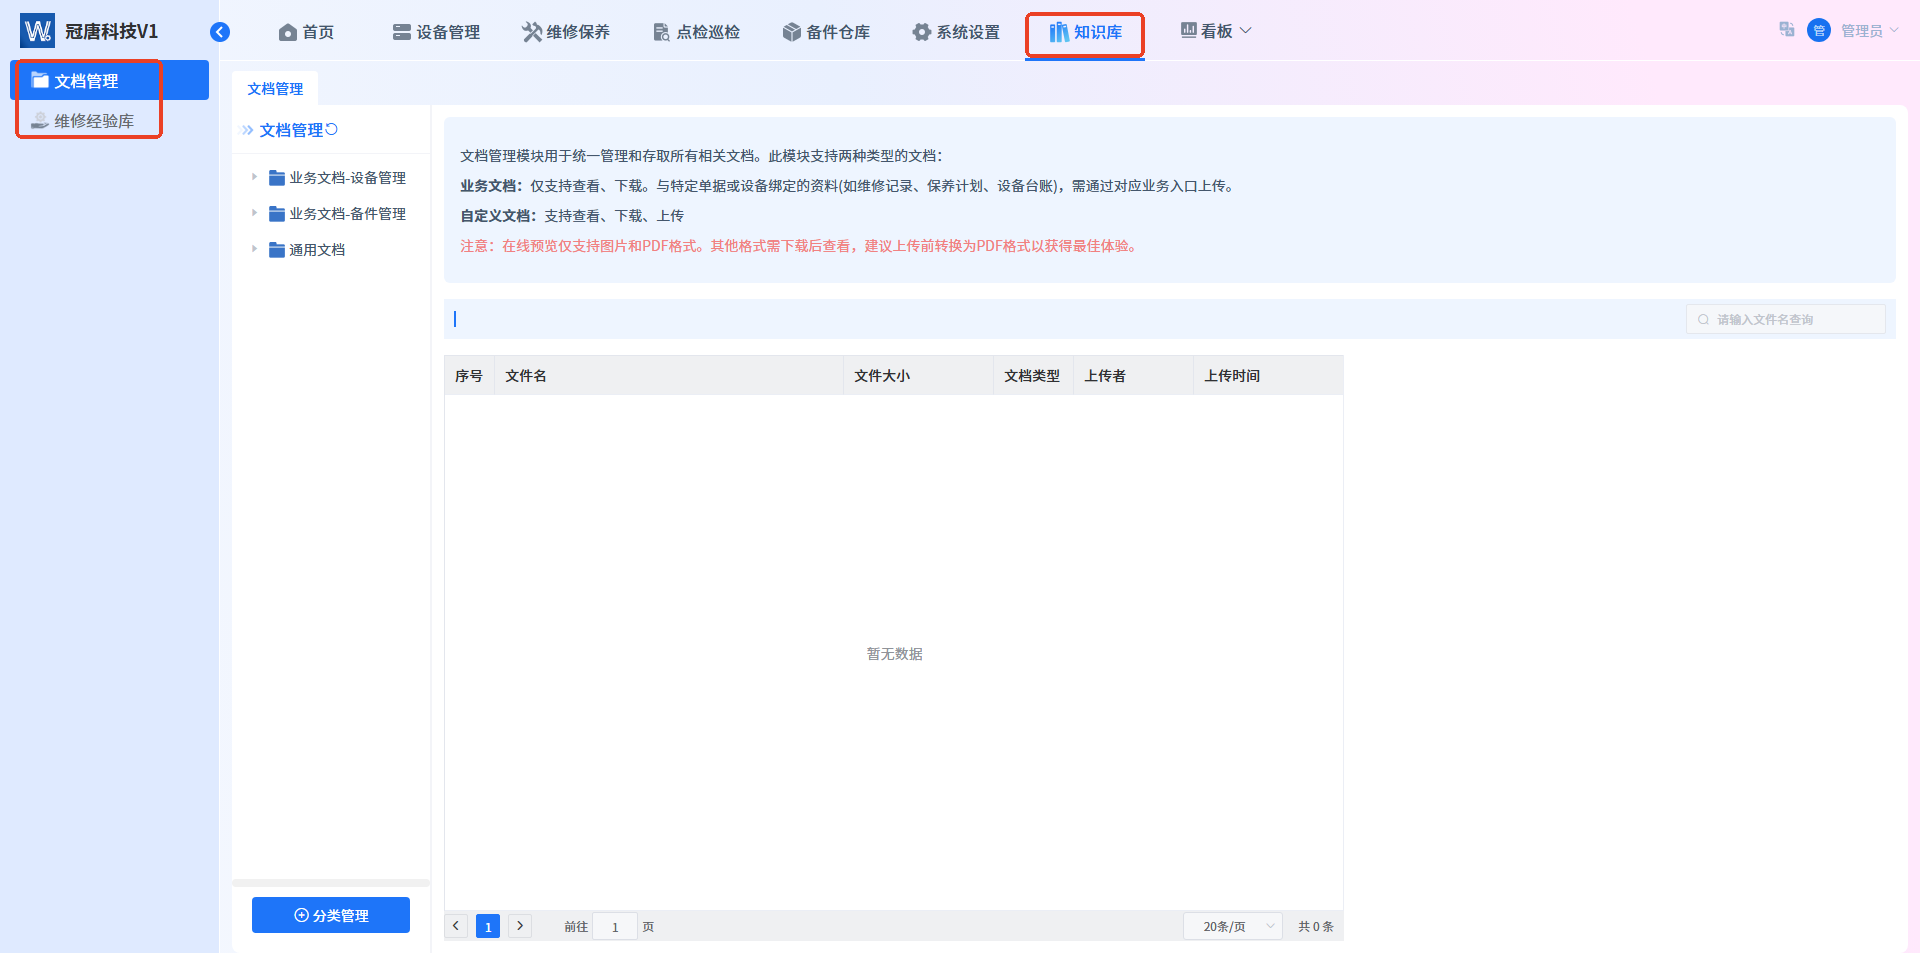Open the 设备管理 top menu
The image size is (1920, 953).
click(436, 32)
